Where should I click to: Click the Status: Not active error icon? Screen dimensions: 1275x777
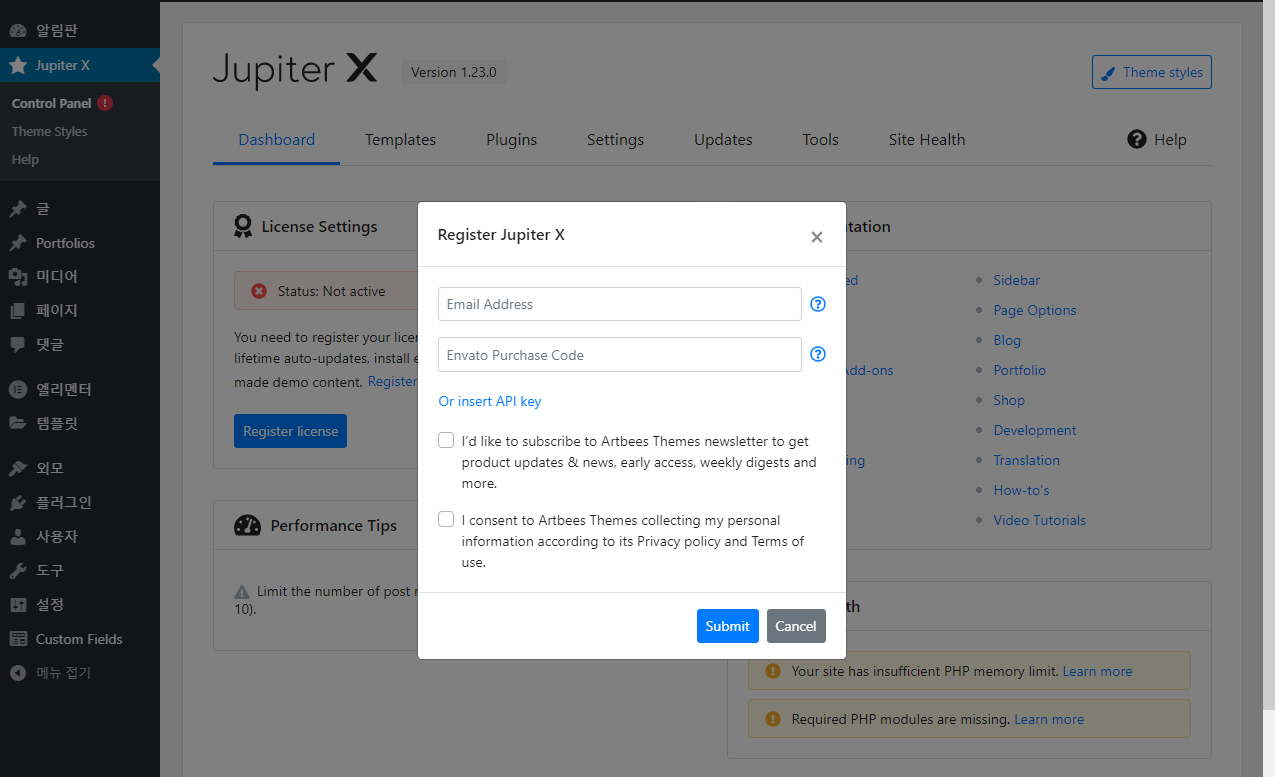259,291
